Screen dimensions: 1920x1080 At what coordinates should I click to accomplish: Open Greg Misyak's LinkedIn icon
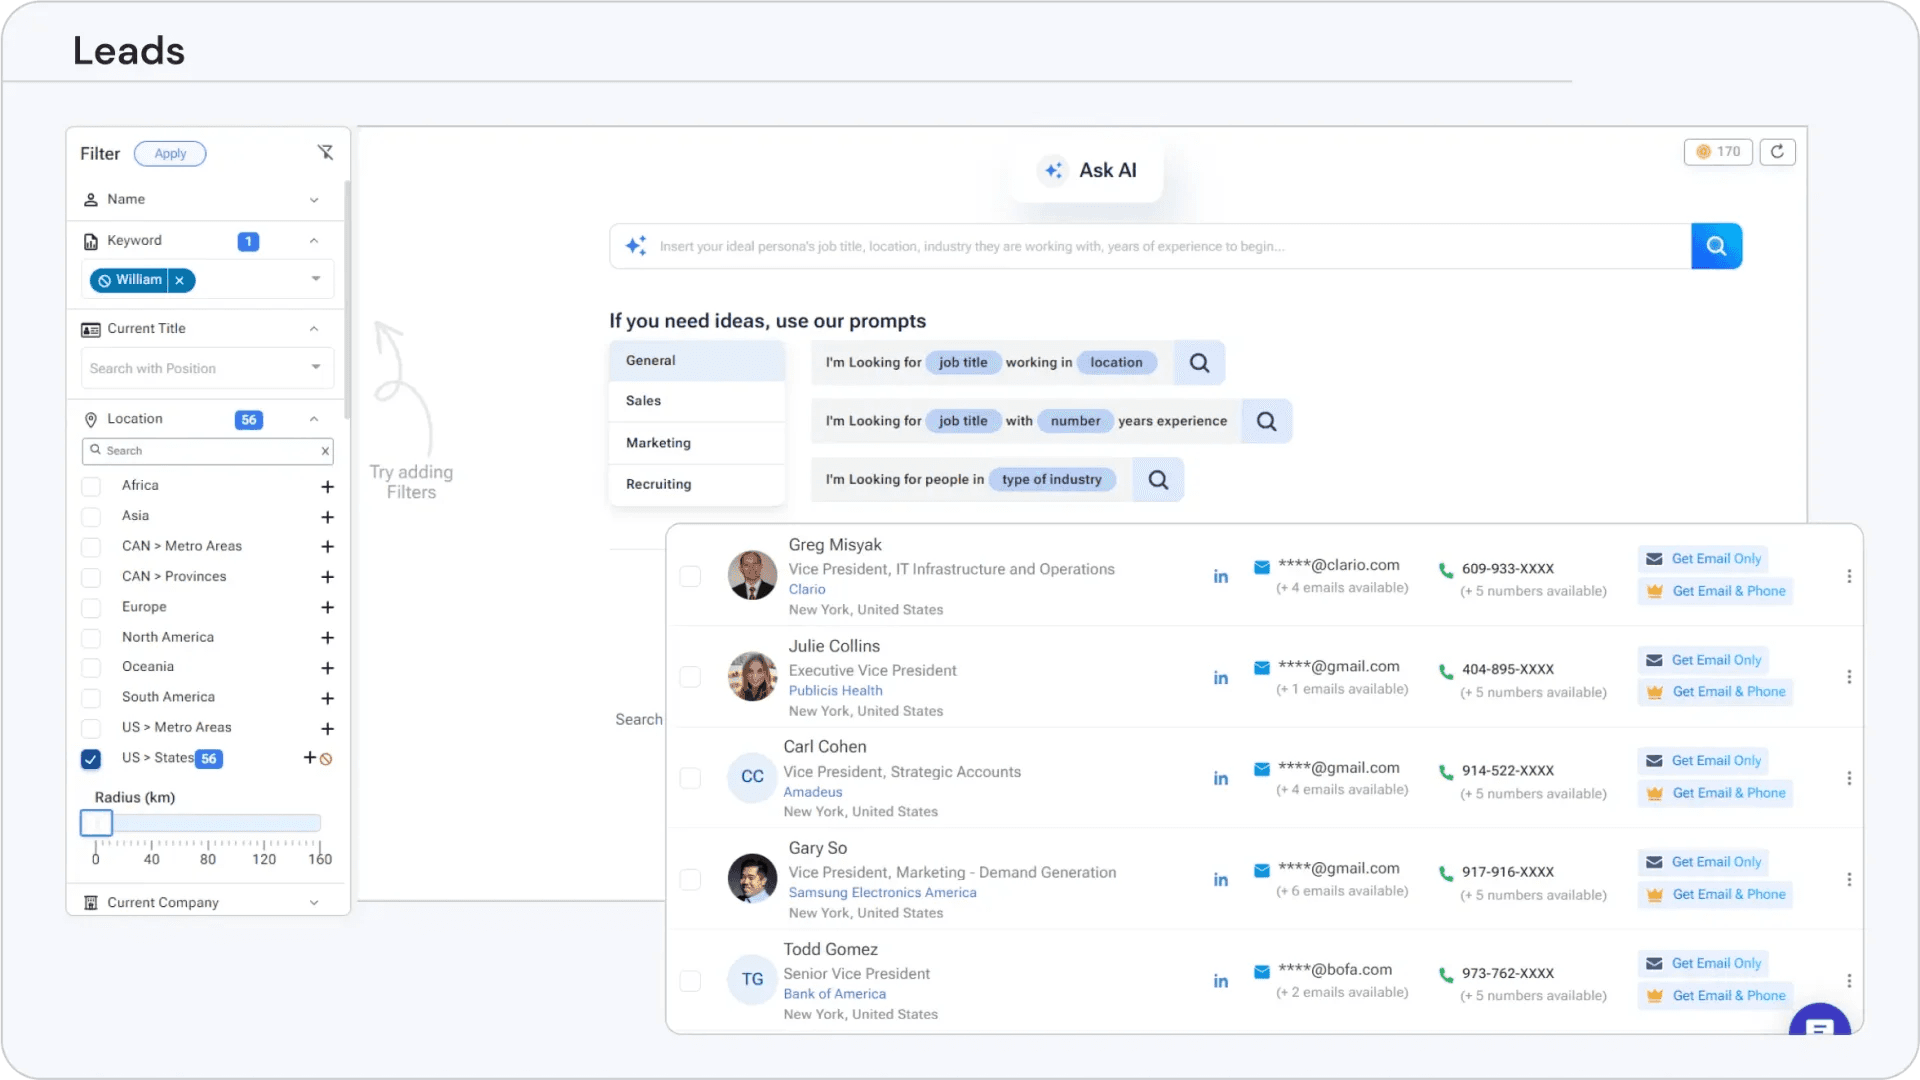pos(1220,577)
